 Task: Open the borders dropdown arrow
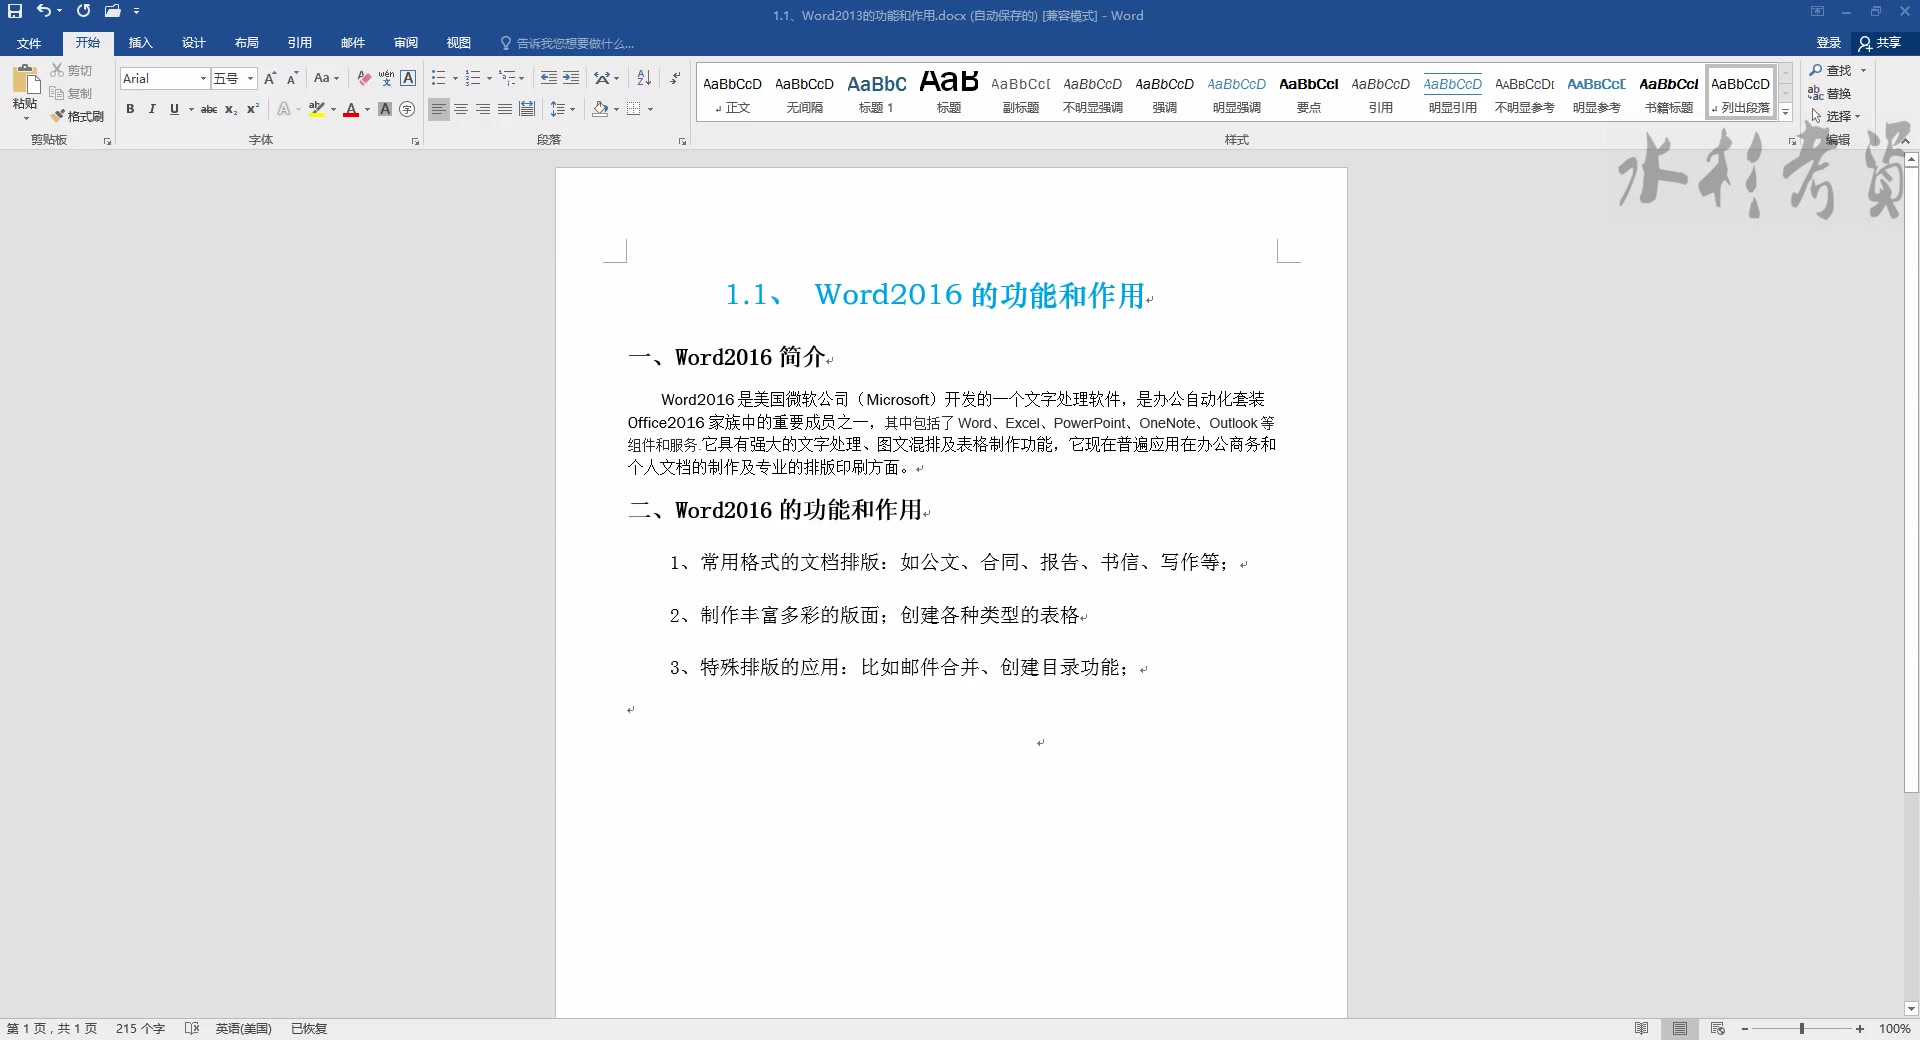tap(650, 109)
